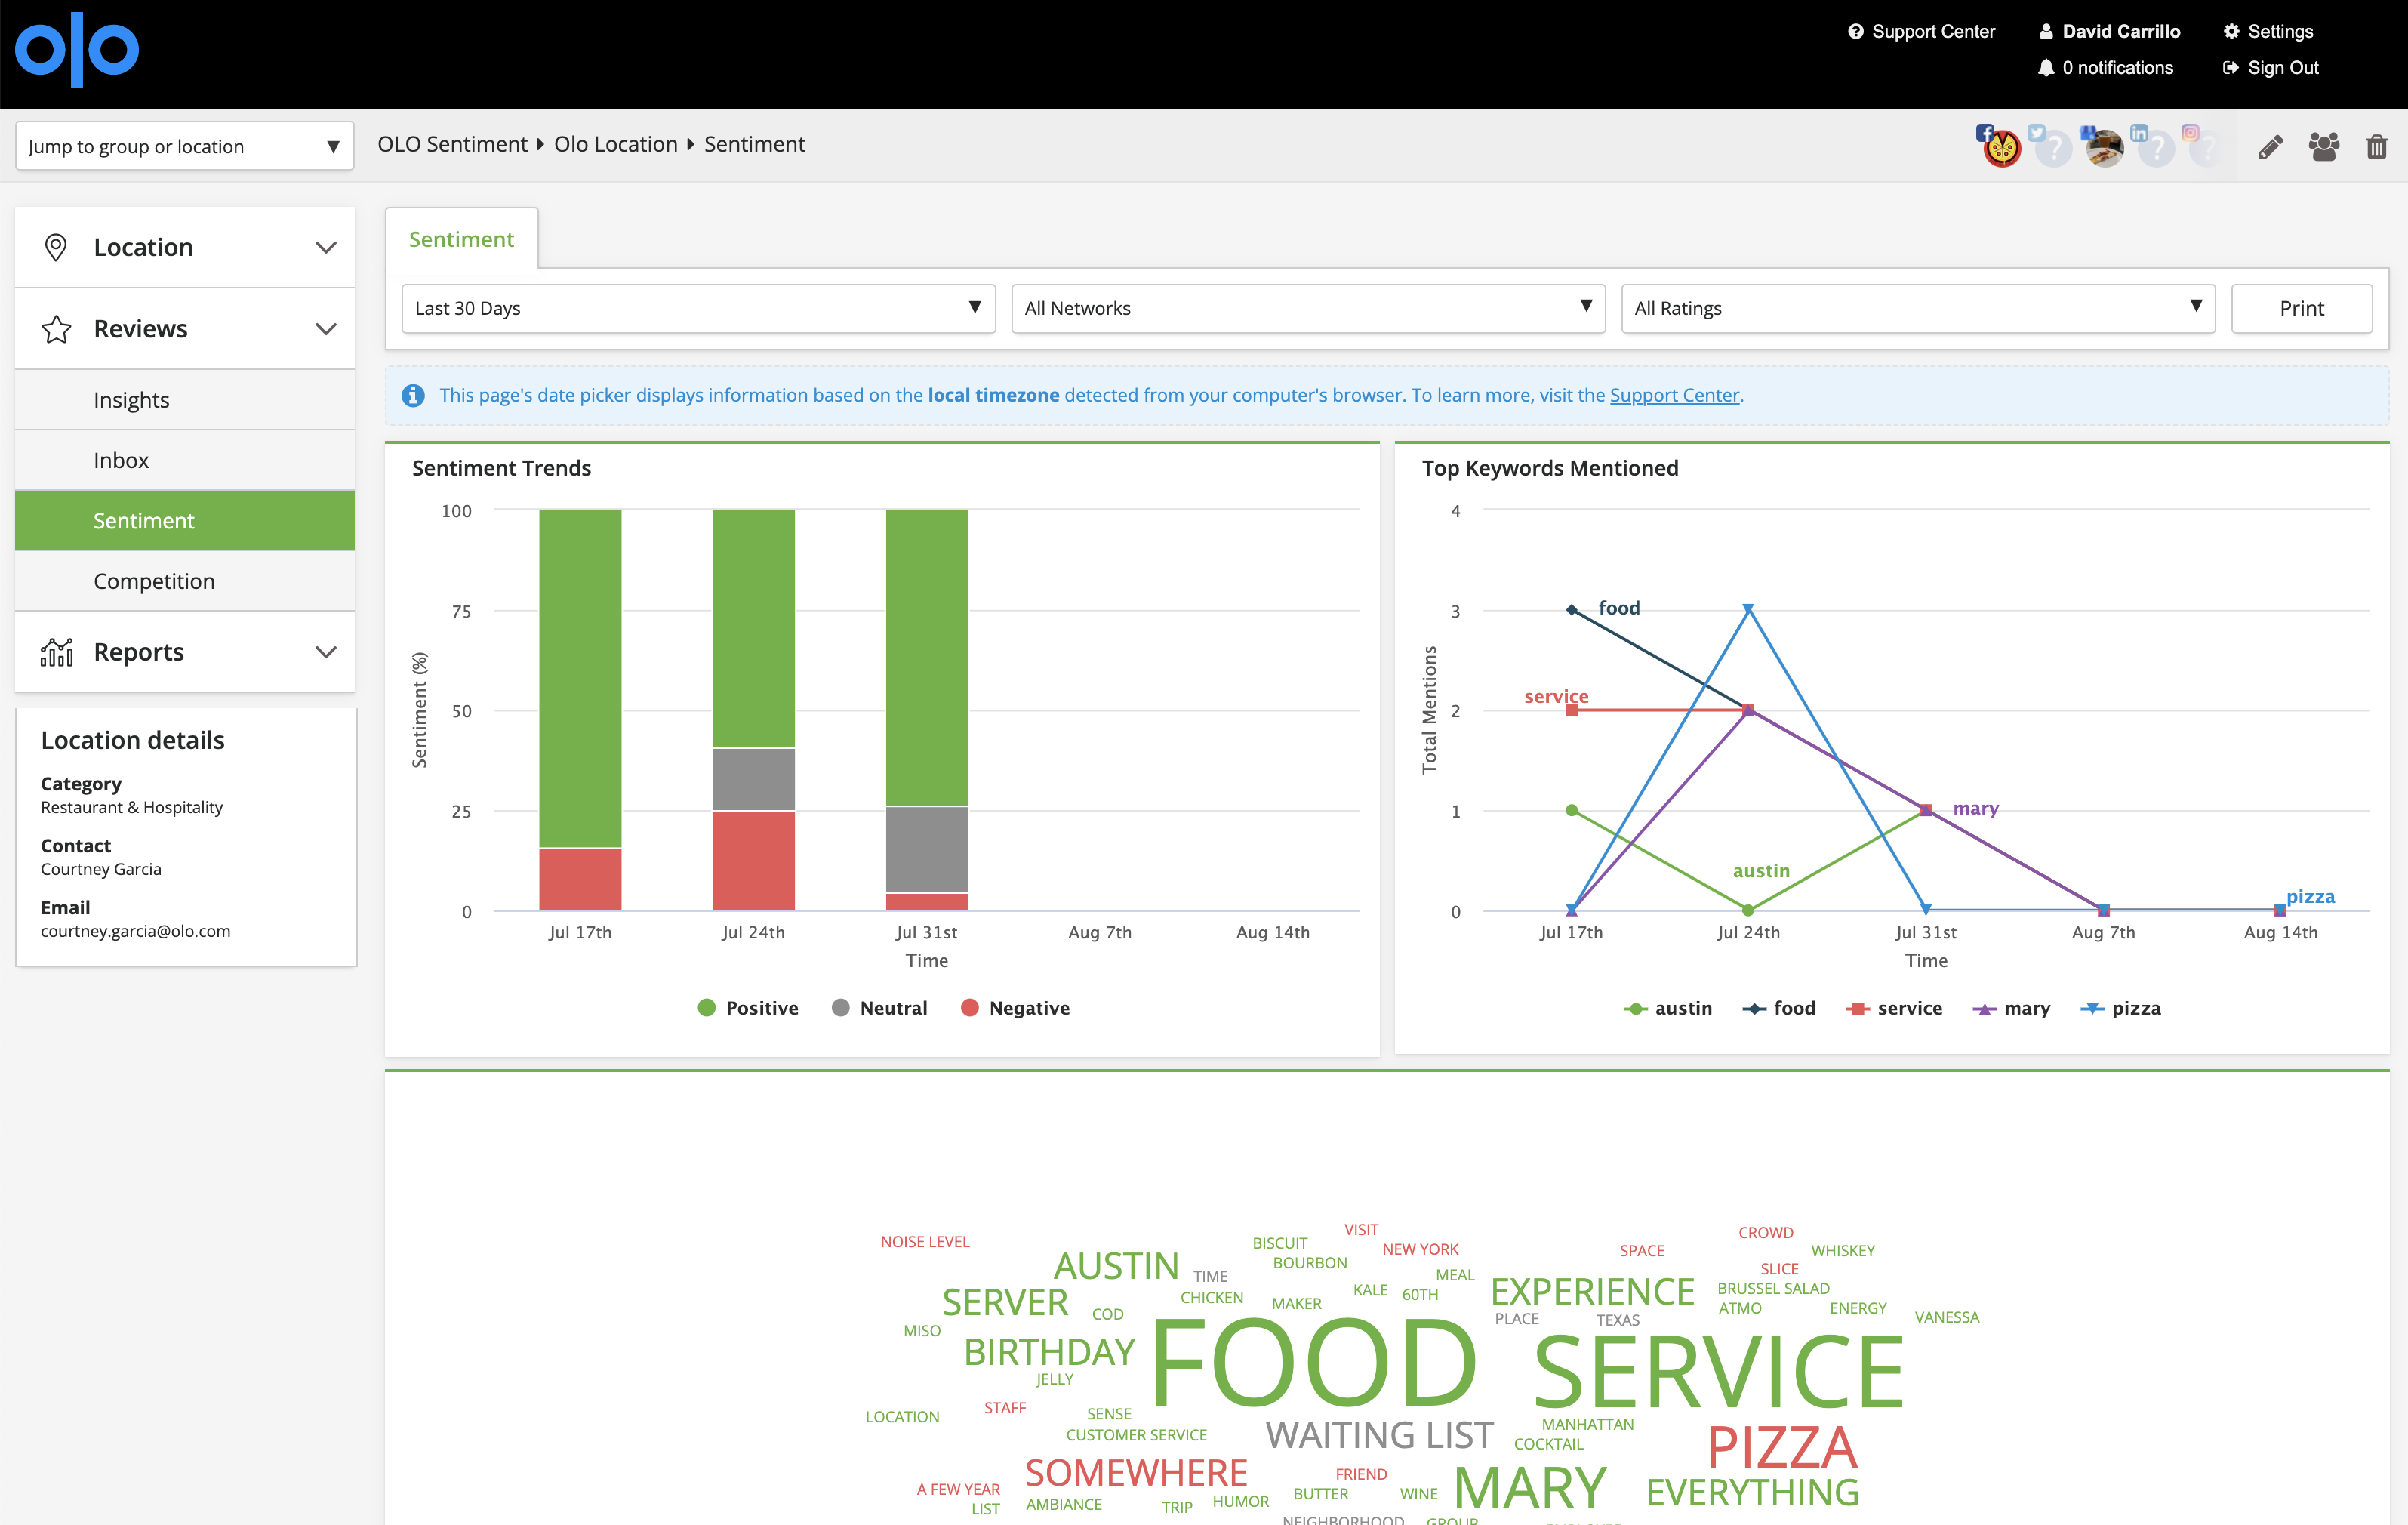
Task: Open the connected Facebook page profile
Action: (x=2001, y=147)
